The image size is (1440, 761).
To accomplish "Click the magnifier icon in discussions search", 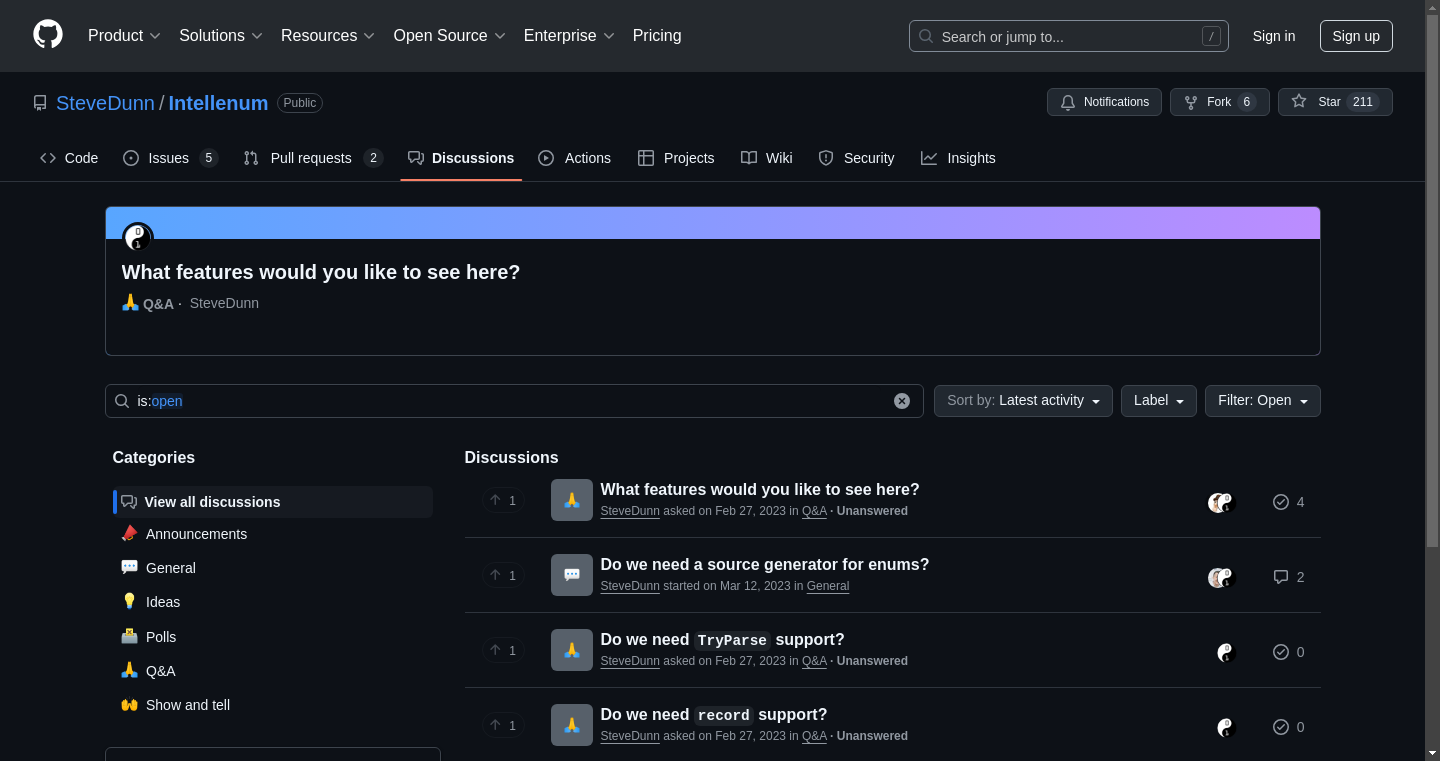I will coord(122,401).
